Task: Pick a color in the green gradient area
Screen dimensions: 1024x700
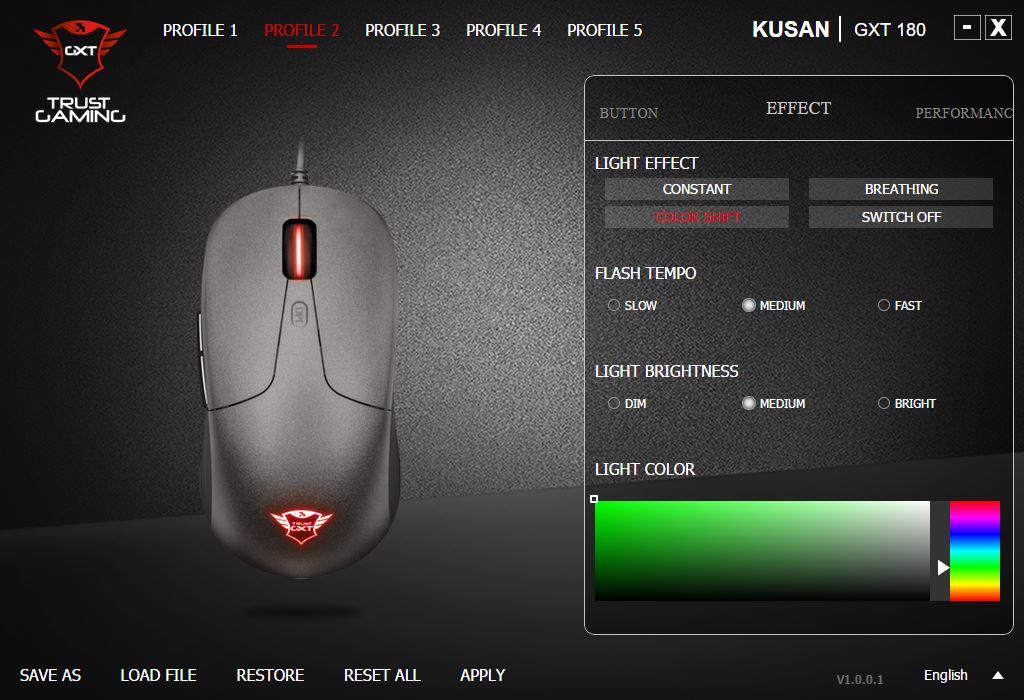Action: pos(762,550)
